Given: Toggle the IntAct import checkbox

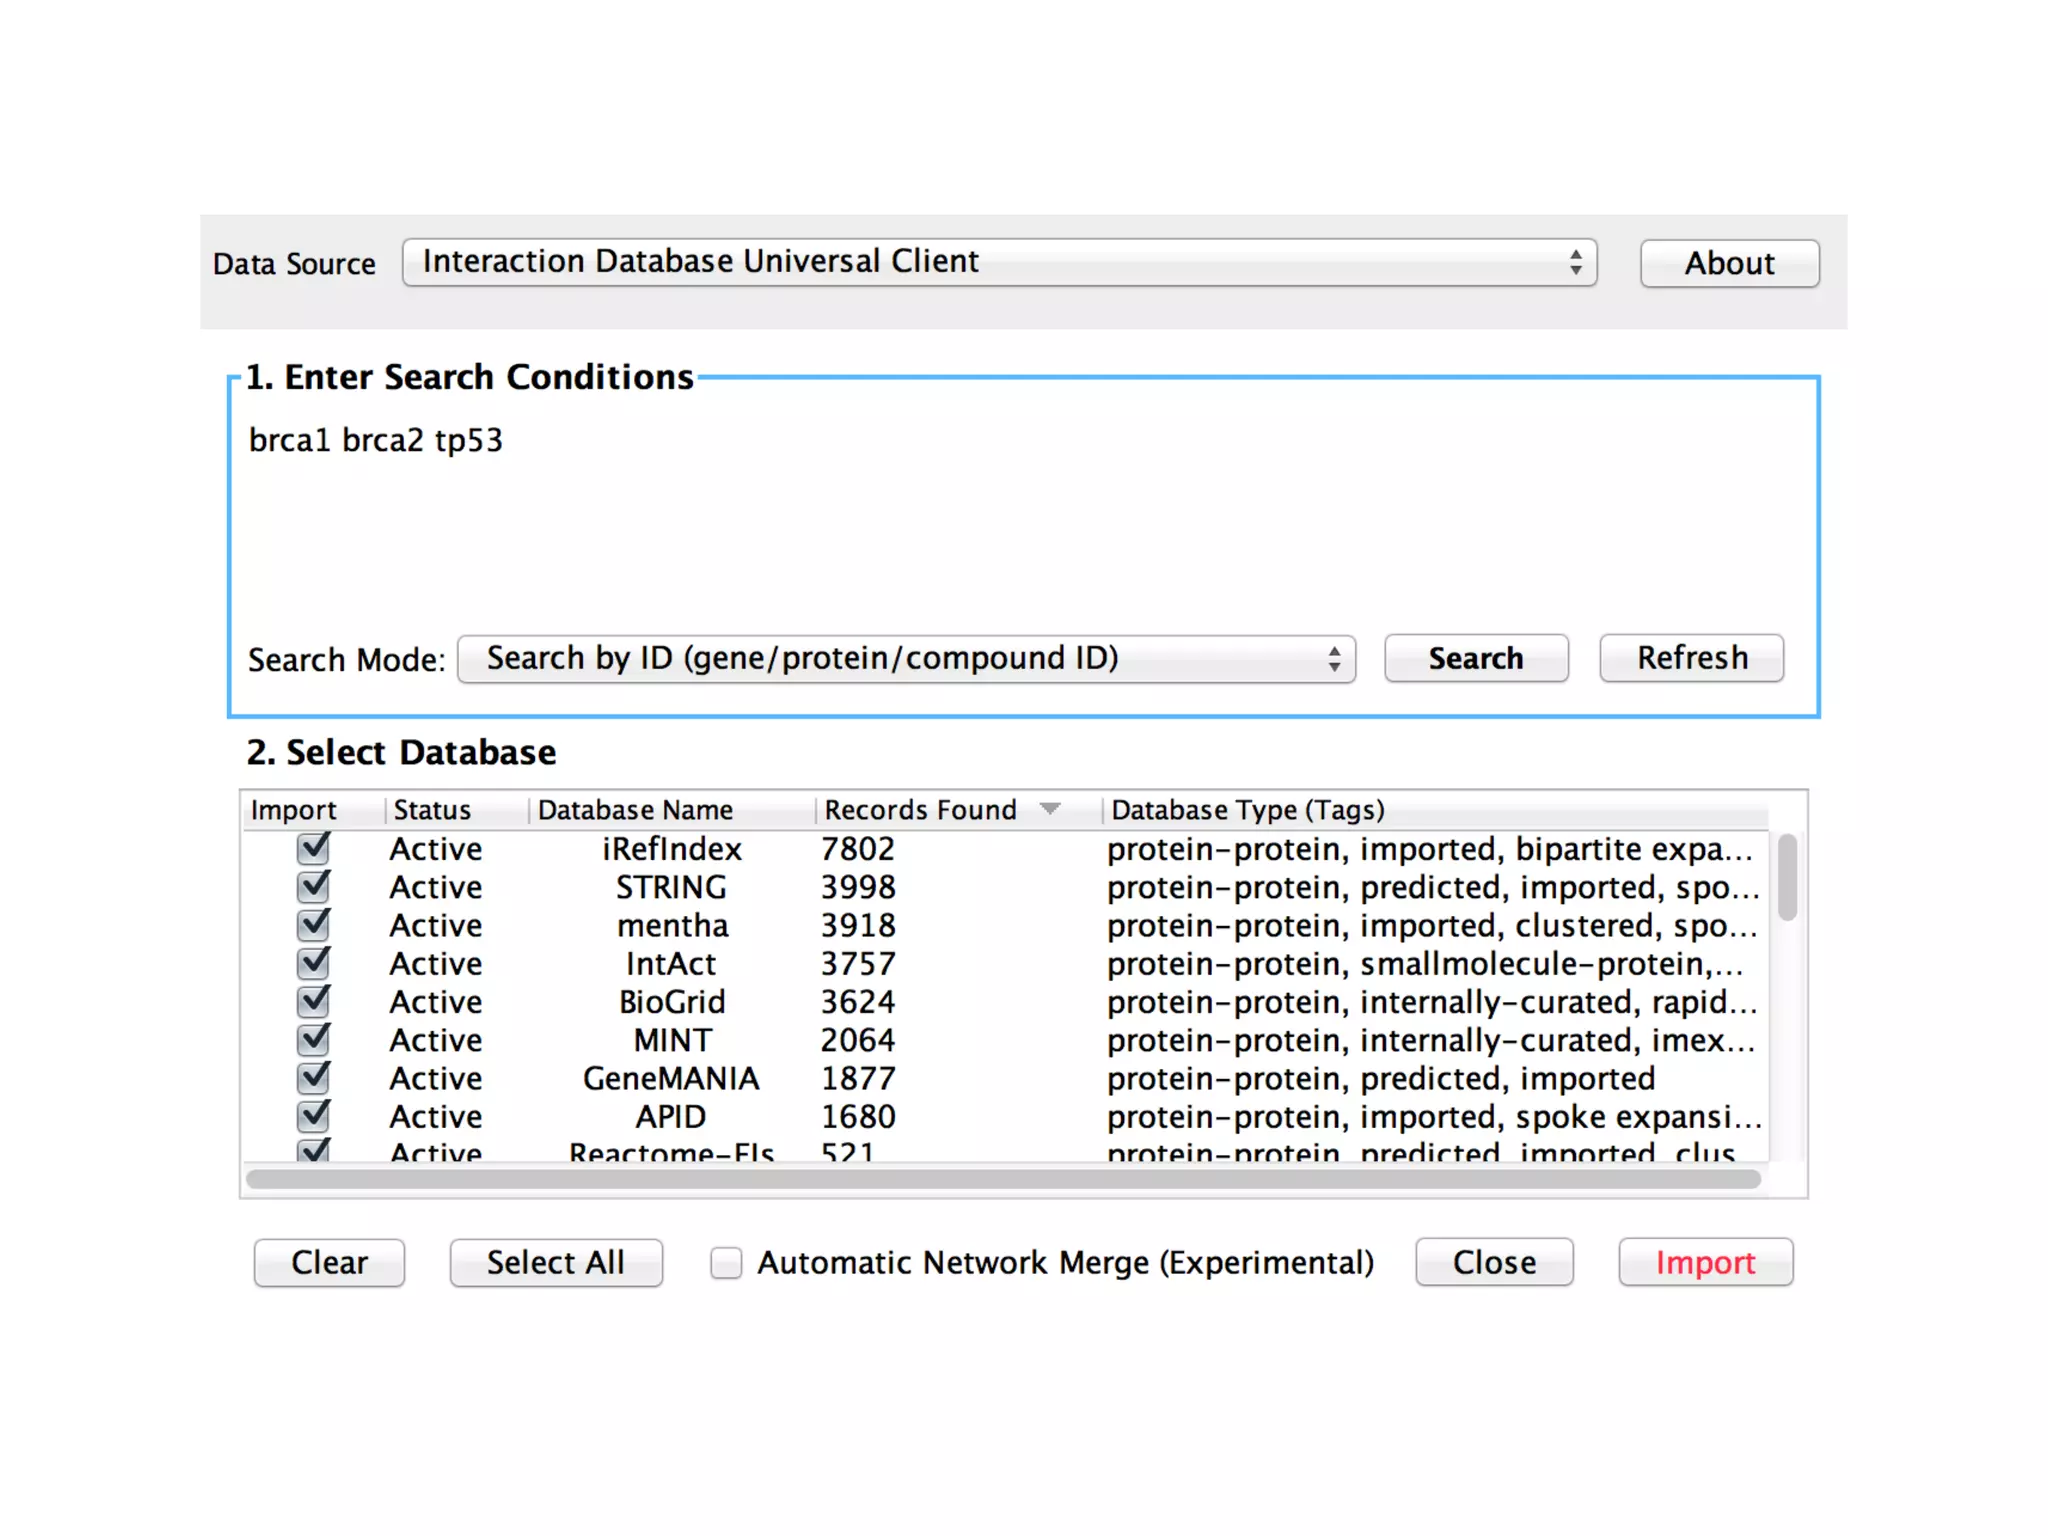Looking at the screenshot, I should (x=314, y=962).
